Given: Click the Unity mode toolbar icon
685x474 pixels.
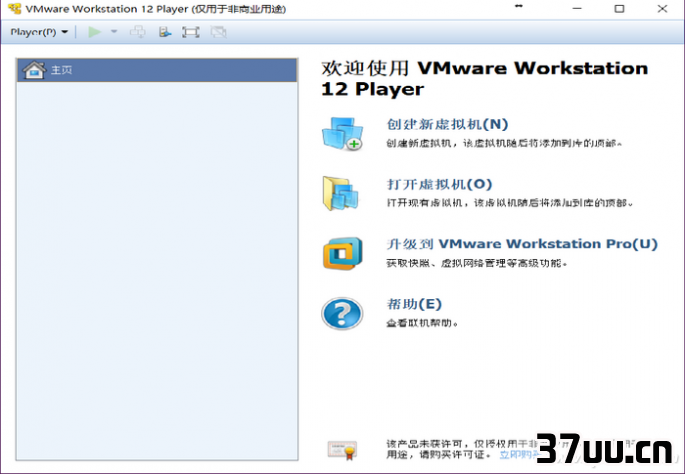Looking at the screenshot, I should [x=218, y=32].
